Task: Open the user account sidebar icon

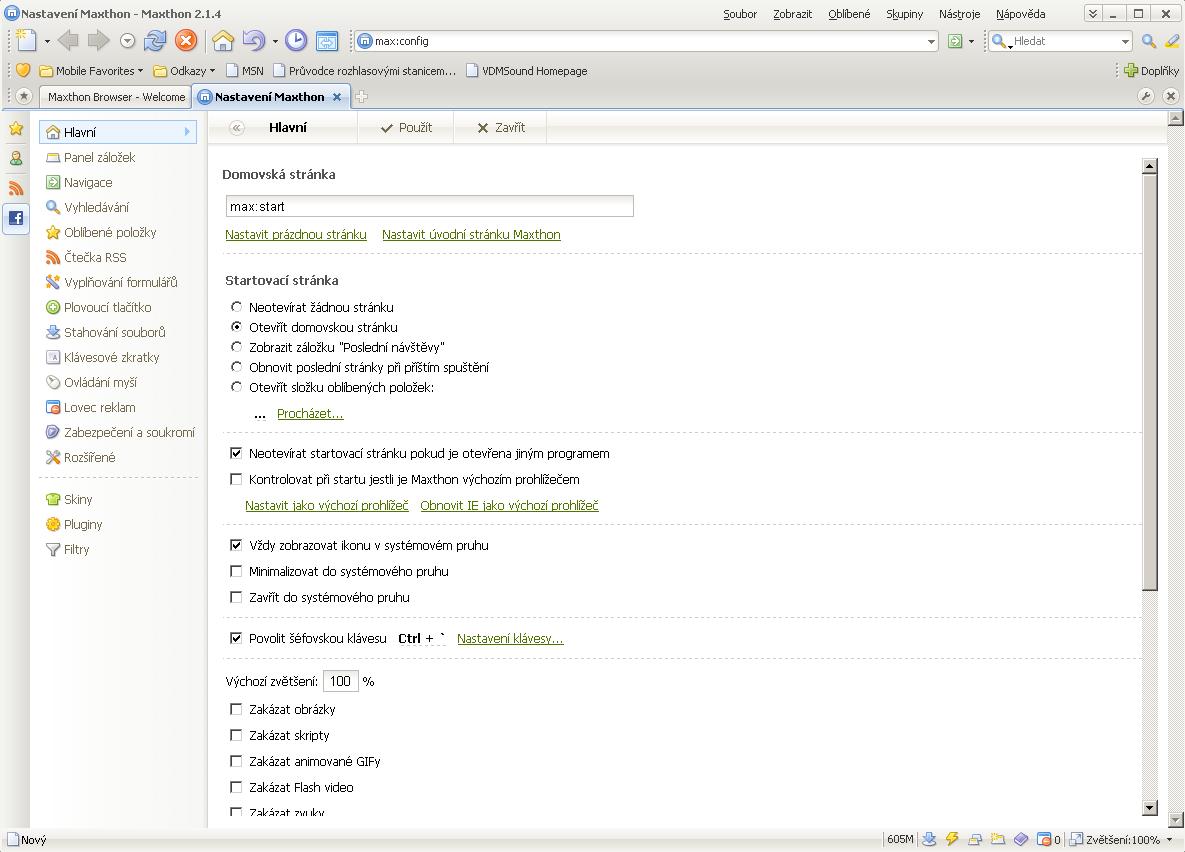Action: (x=16, y=159)
